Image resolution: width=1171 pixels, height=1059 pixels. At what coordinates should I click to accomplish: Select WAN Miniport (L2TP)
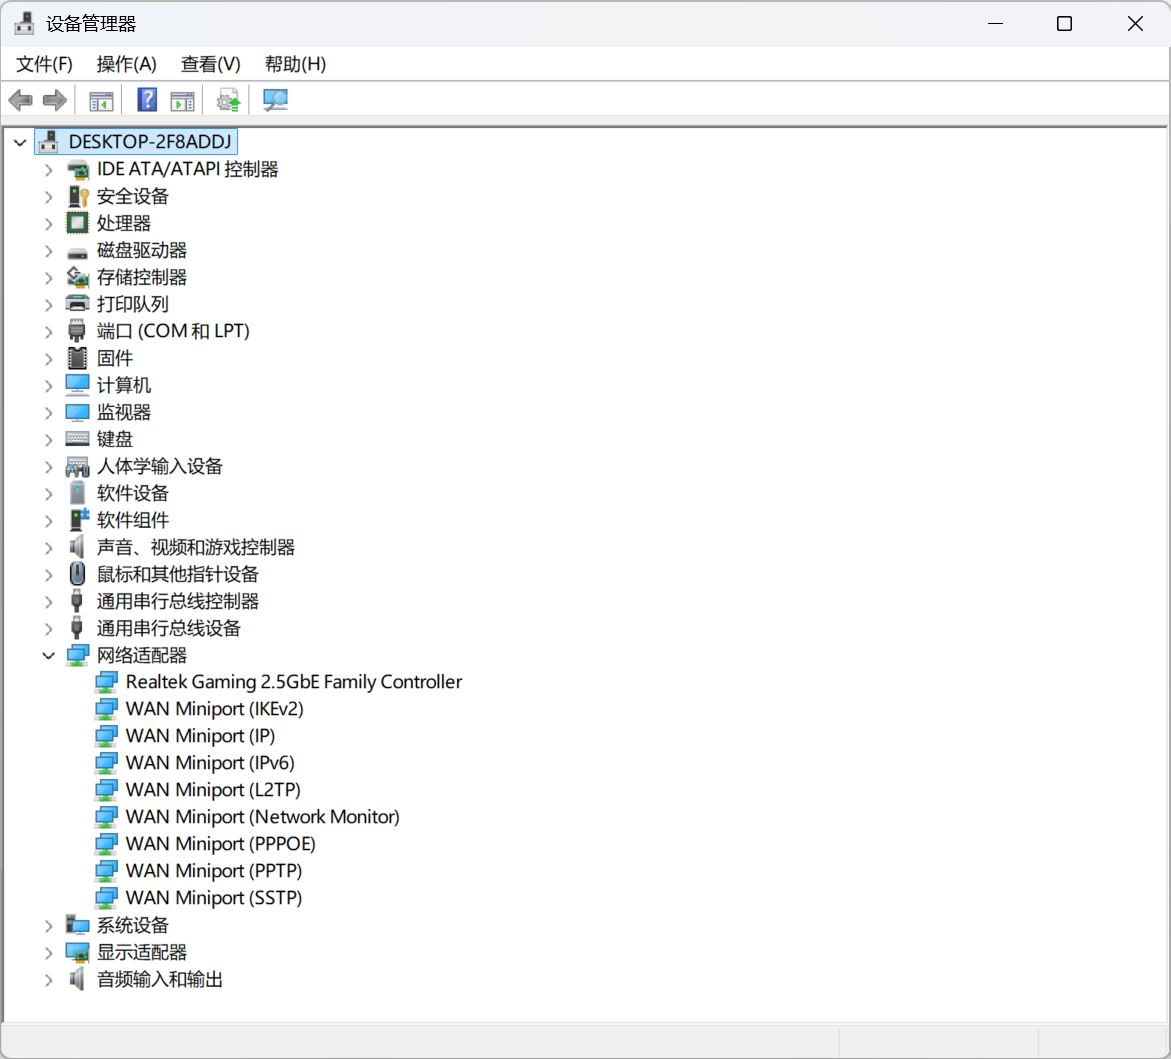pyautogui.click(x=213, y=789)
